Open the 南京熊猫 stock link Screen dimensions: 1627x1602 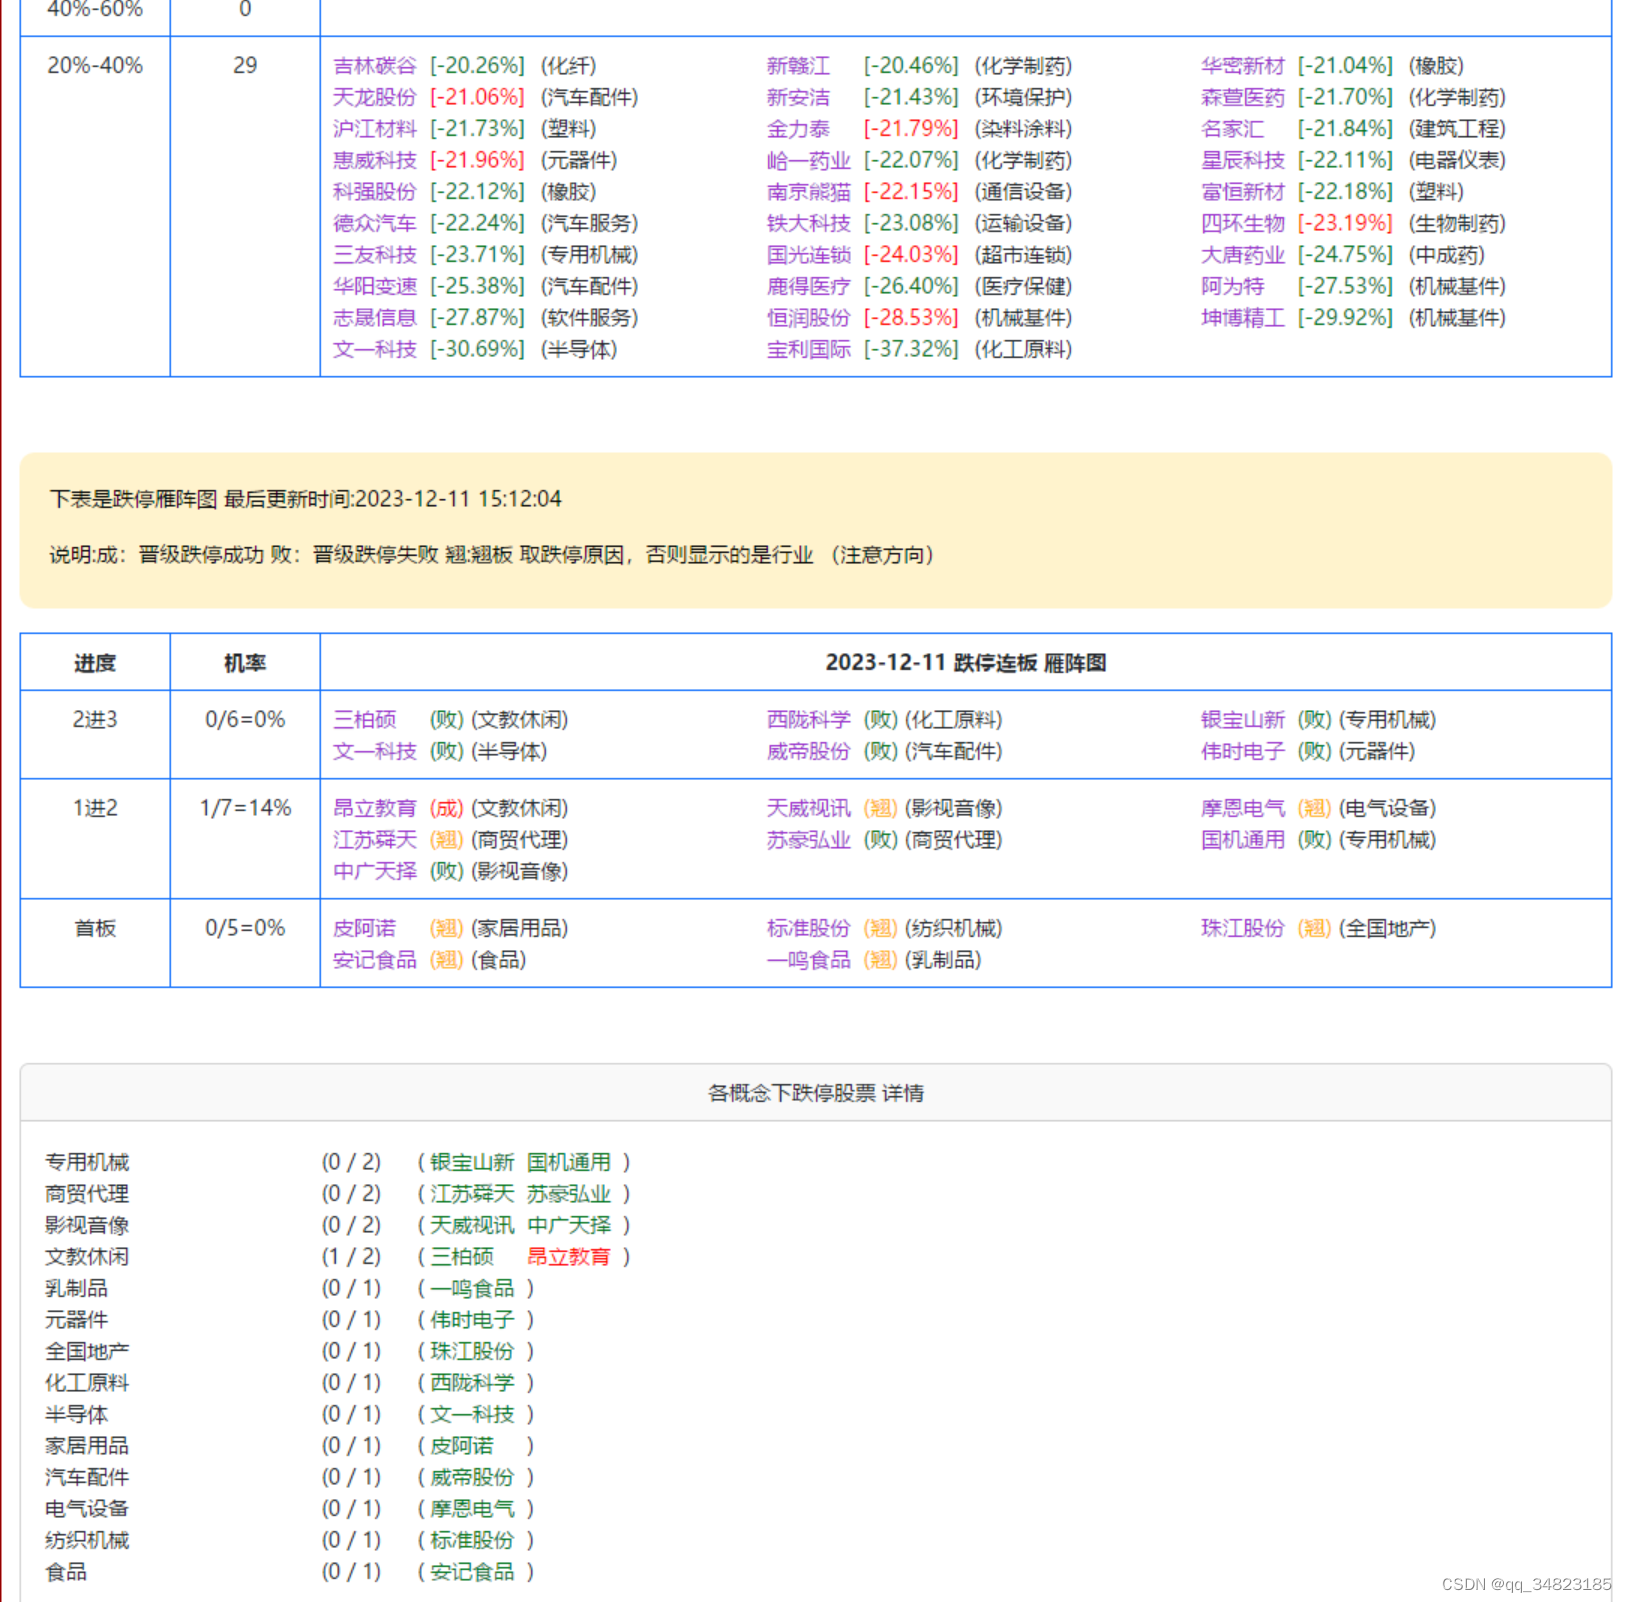coord(808,192)
